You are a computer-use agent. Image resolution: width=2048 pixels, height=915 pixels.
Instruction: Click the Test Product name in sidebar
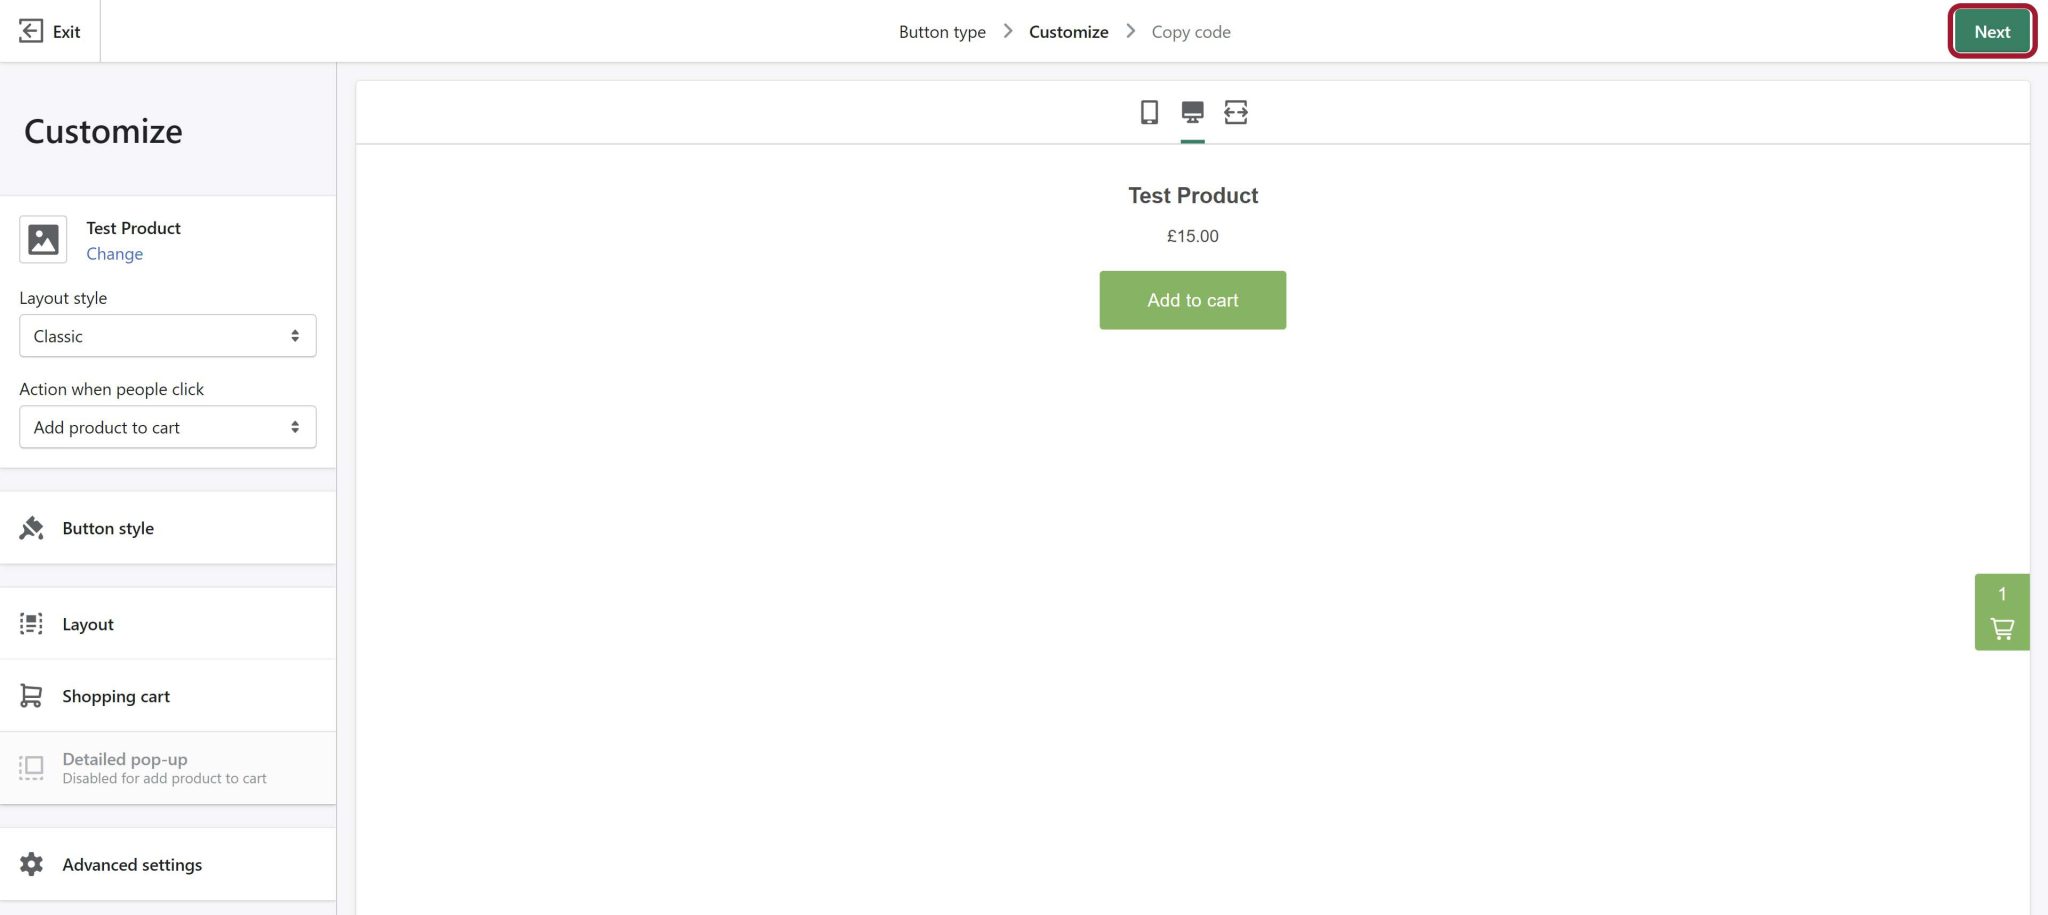pyautogui.click(x=133, y=228)
